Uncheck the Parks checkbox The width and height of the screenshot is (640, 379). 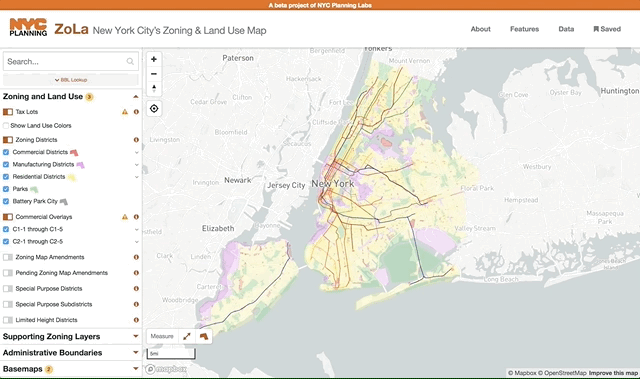(6, 189)
